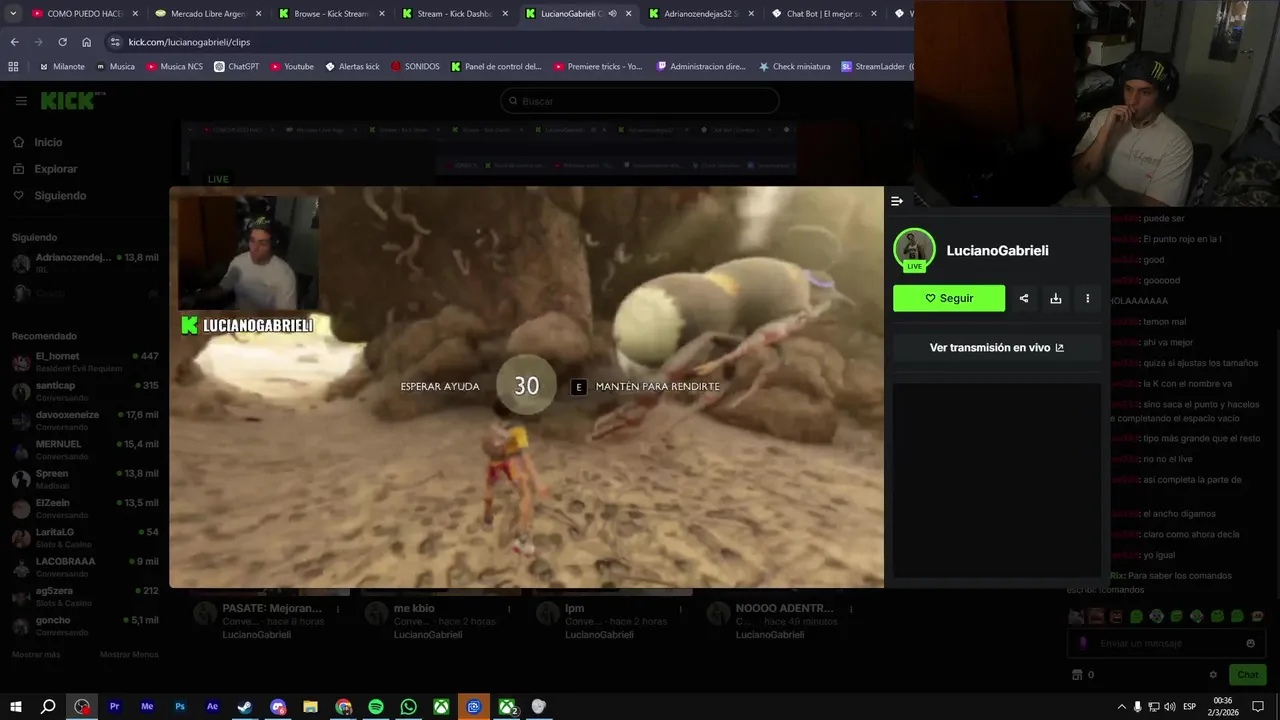Go back with browser back arrow
Screen dimensions: 1280x720
(14, 42)
